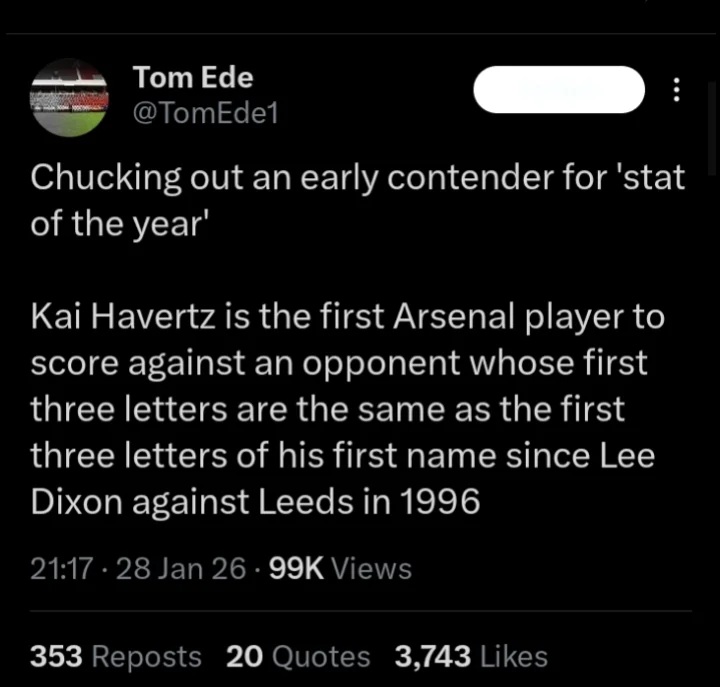
Task: Click the word opponent in the tweet
Action: click(381, 364)
